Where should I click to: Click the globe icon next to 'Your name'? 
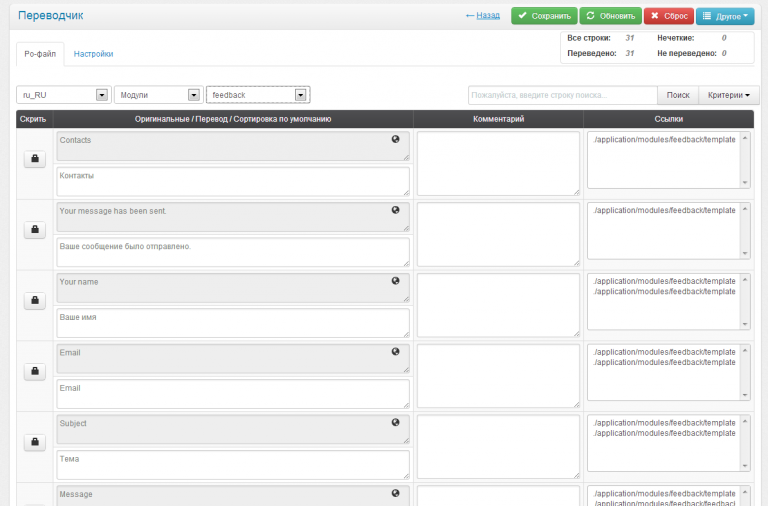point(395,281)
